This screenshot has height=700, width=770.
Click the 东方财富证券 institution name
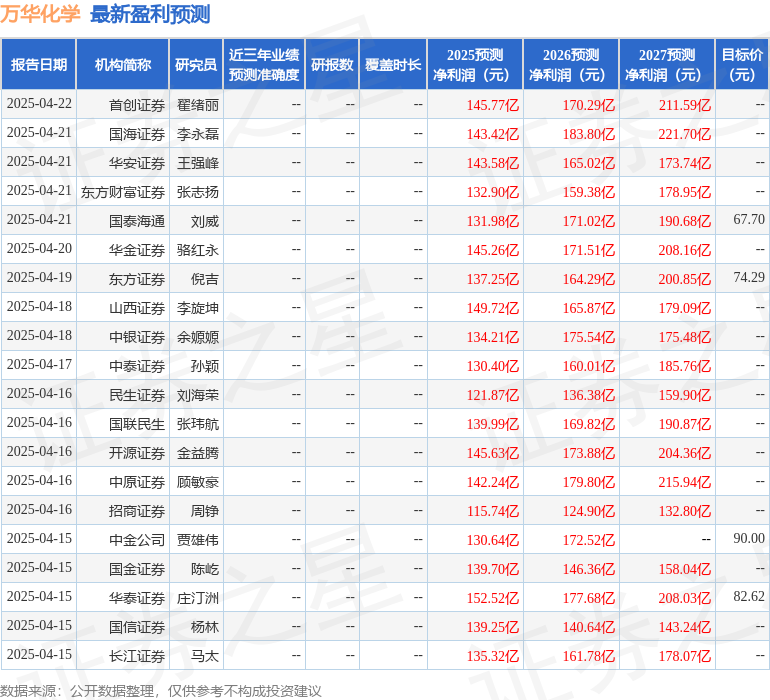point(123,192)
